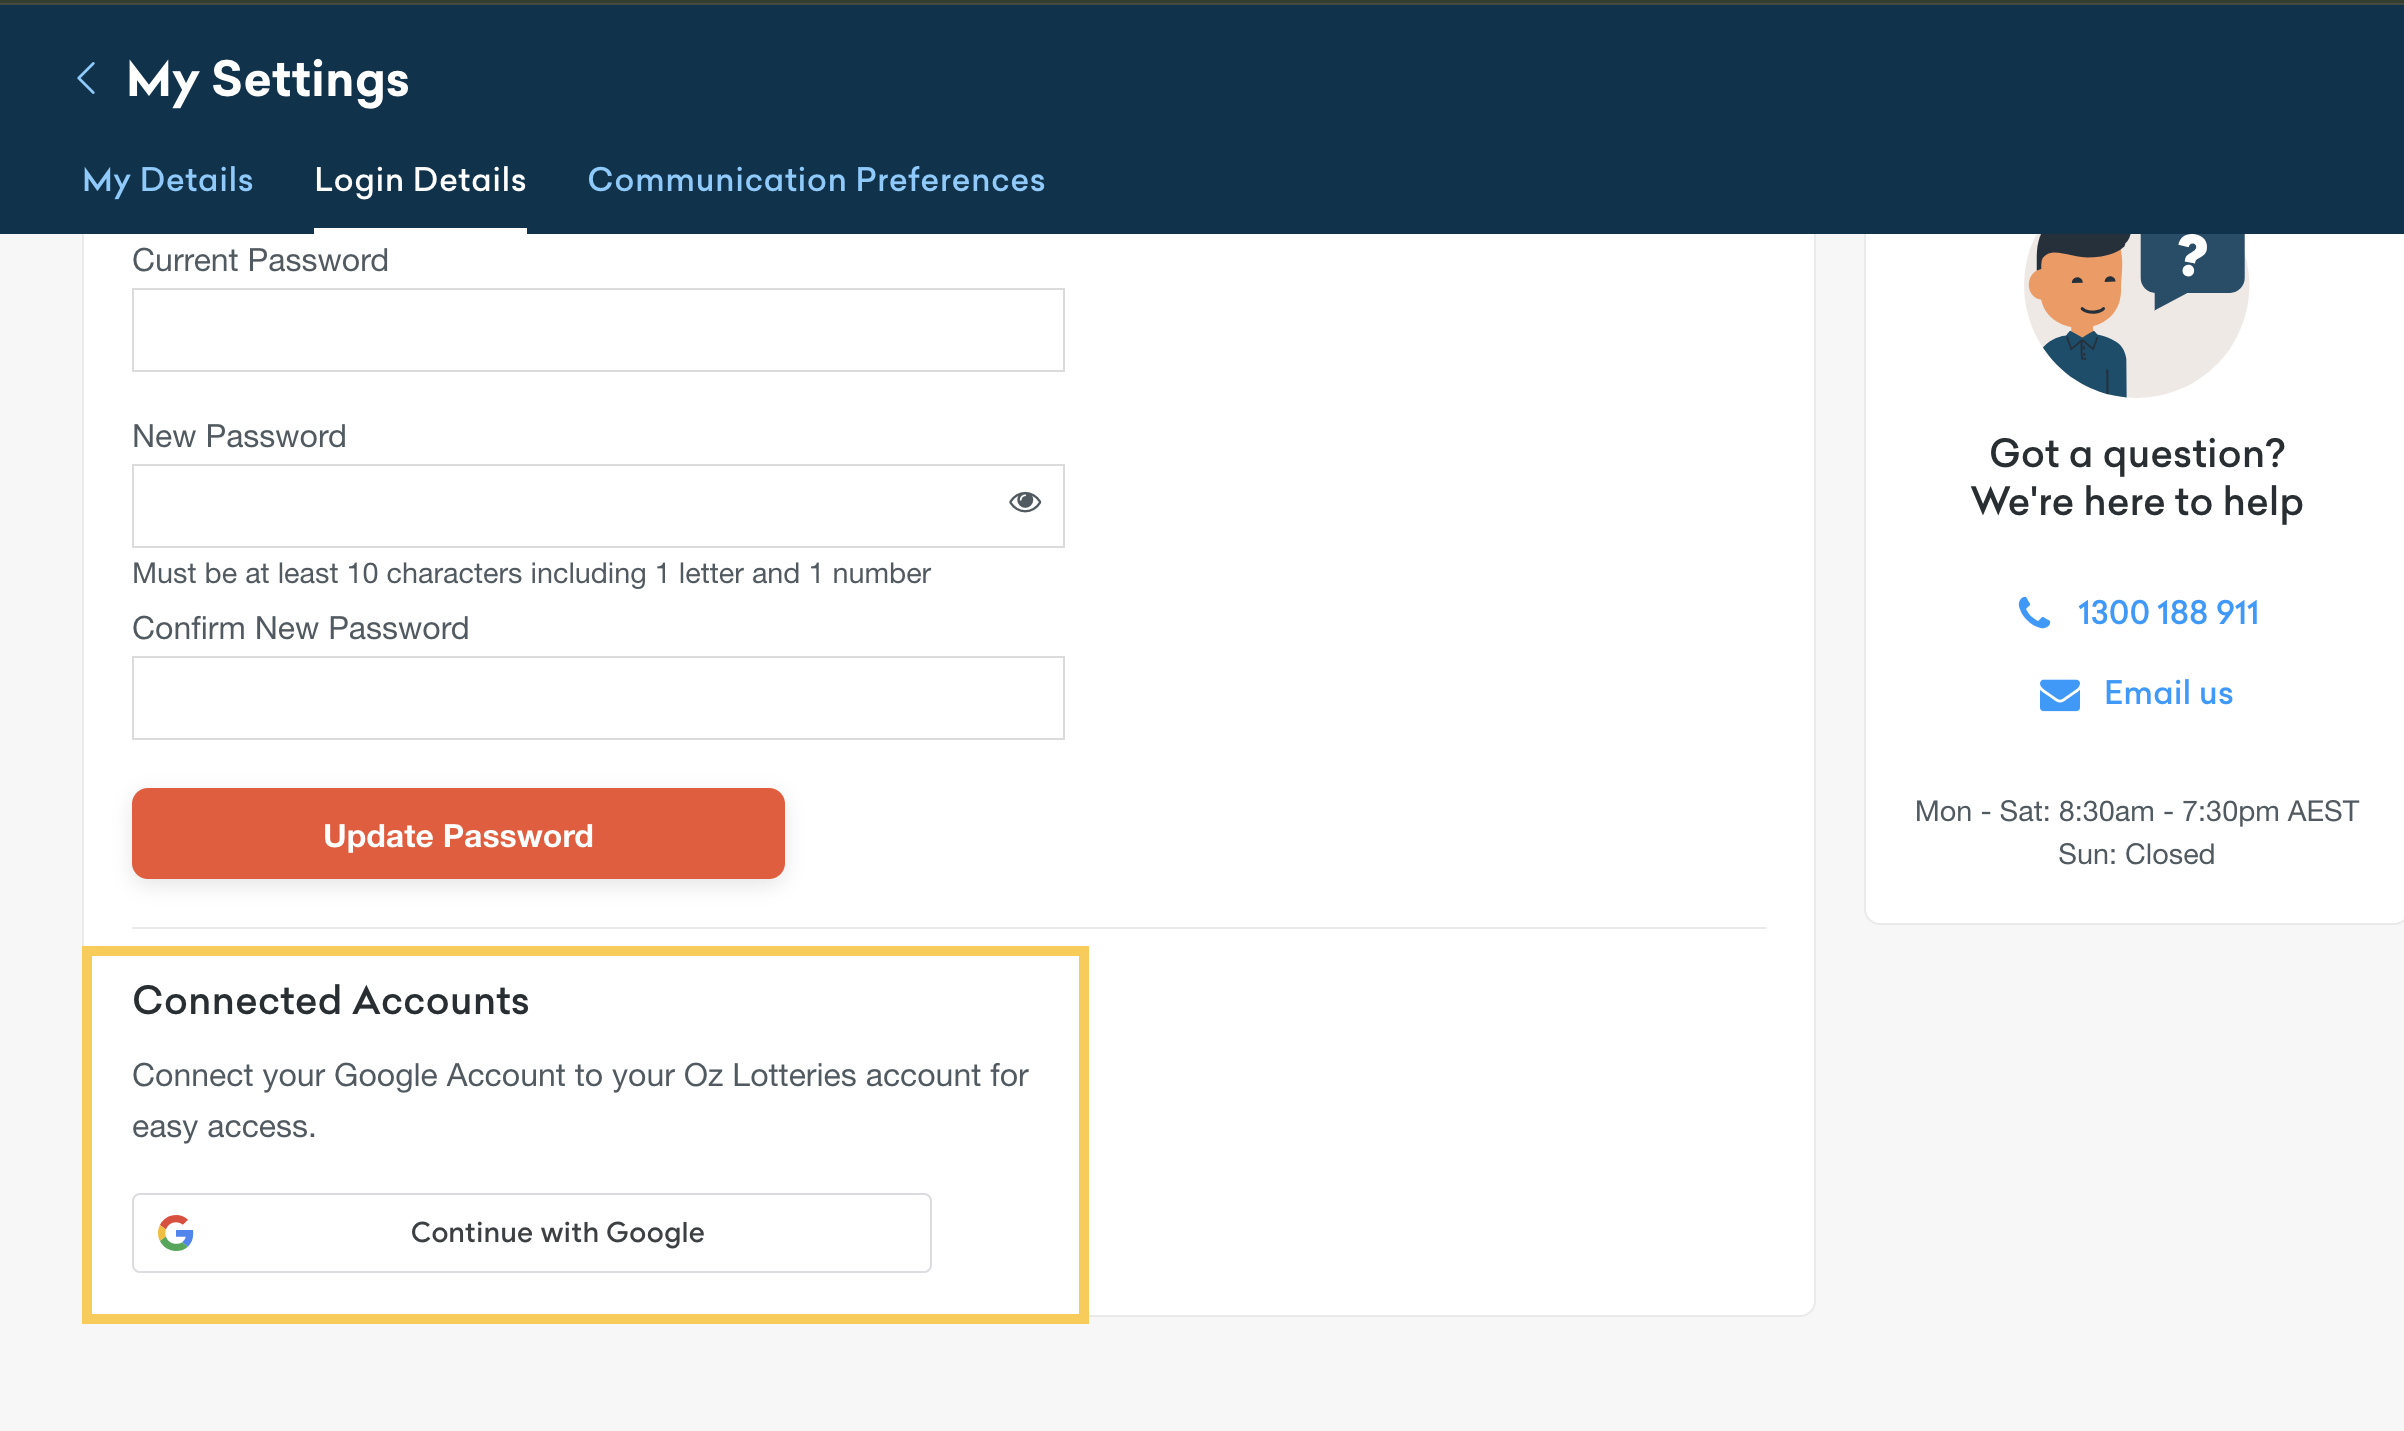This screenshot has height=1431, width=2404.
Task: Click the back arrow beside My Settings
Action: 87,78
